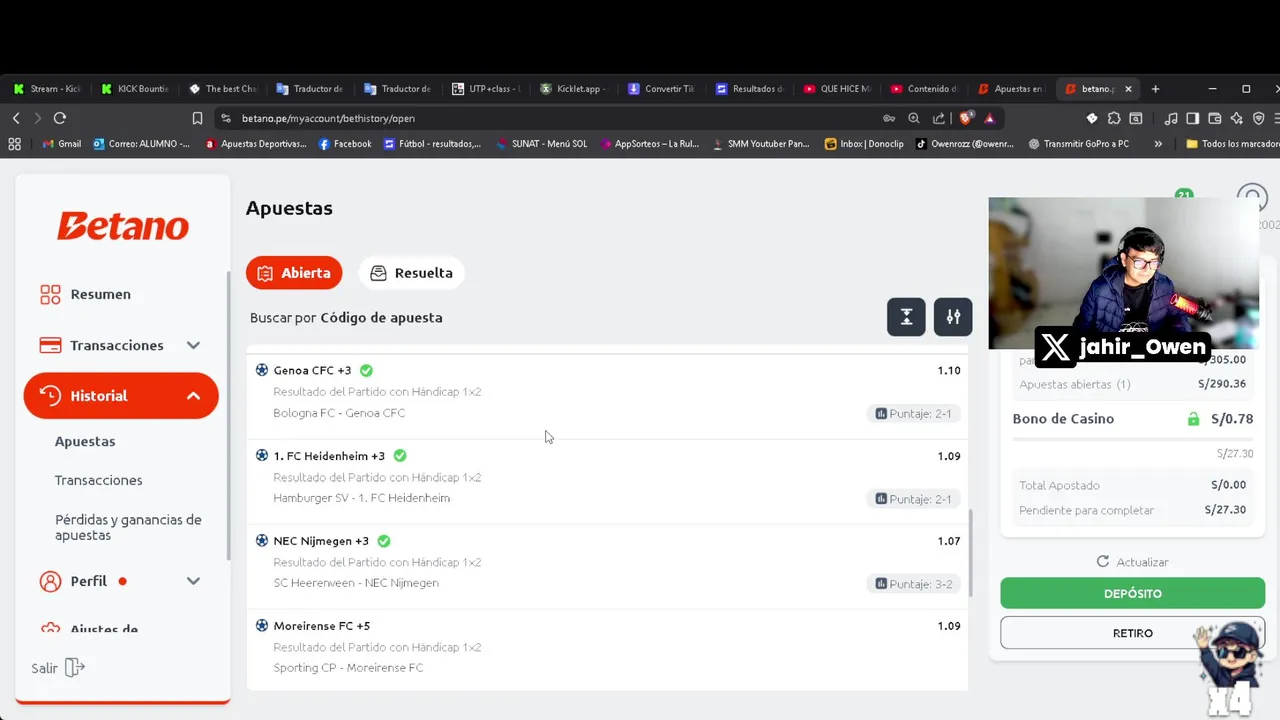Open Transacciones under Historial
The image size is (1280, 720).
pyautogui.click(x=98, y=480)
